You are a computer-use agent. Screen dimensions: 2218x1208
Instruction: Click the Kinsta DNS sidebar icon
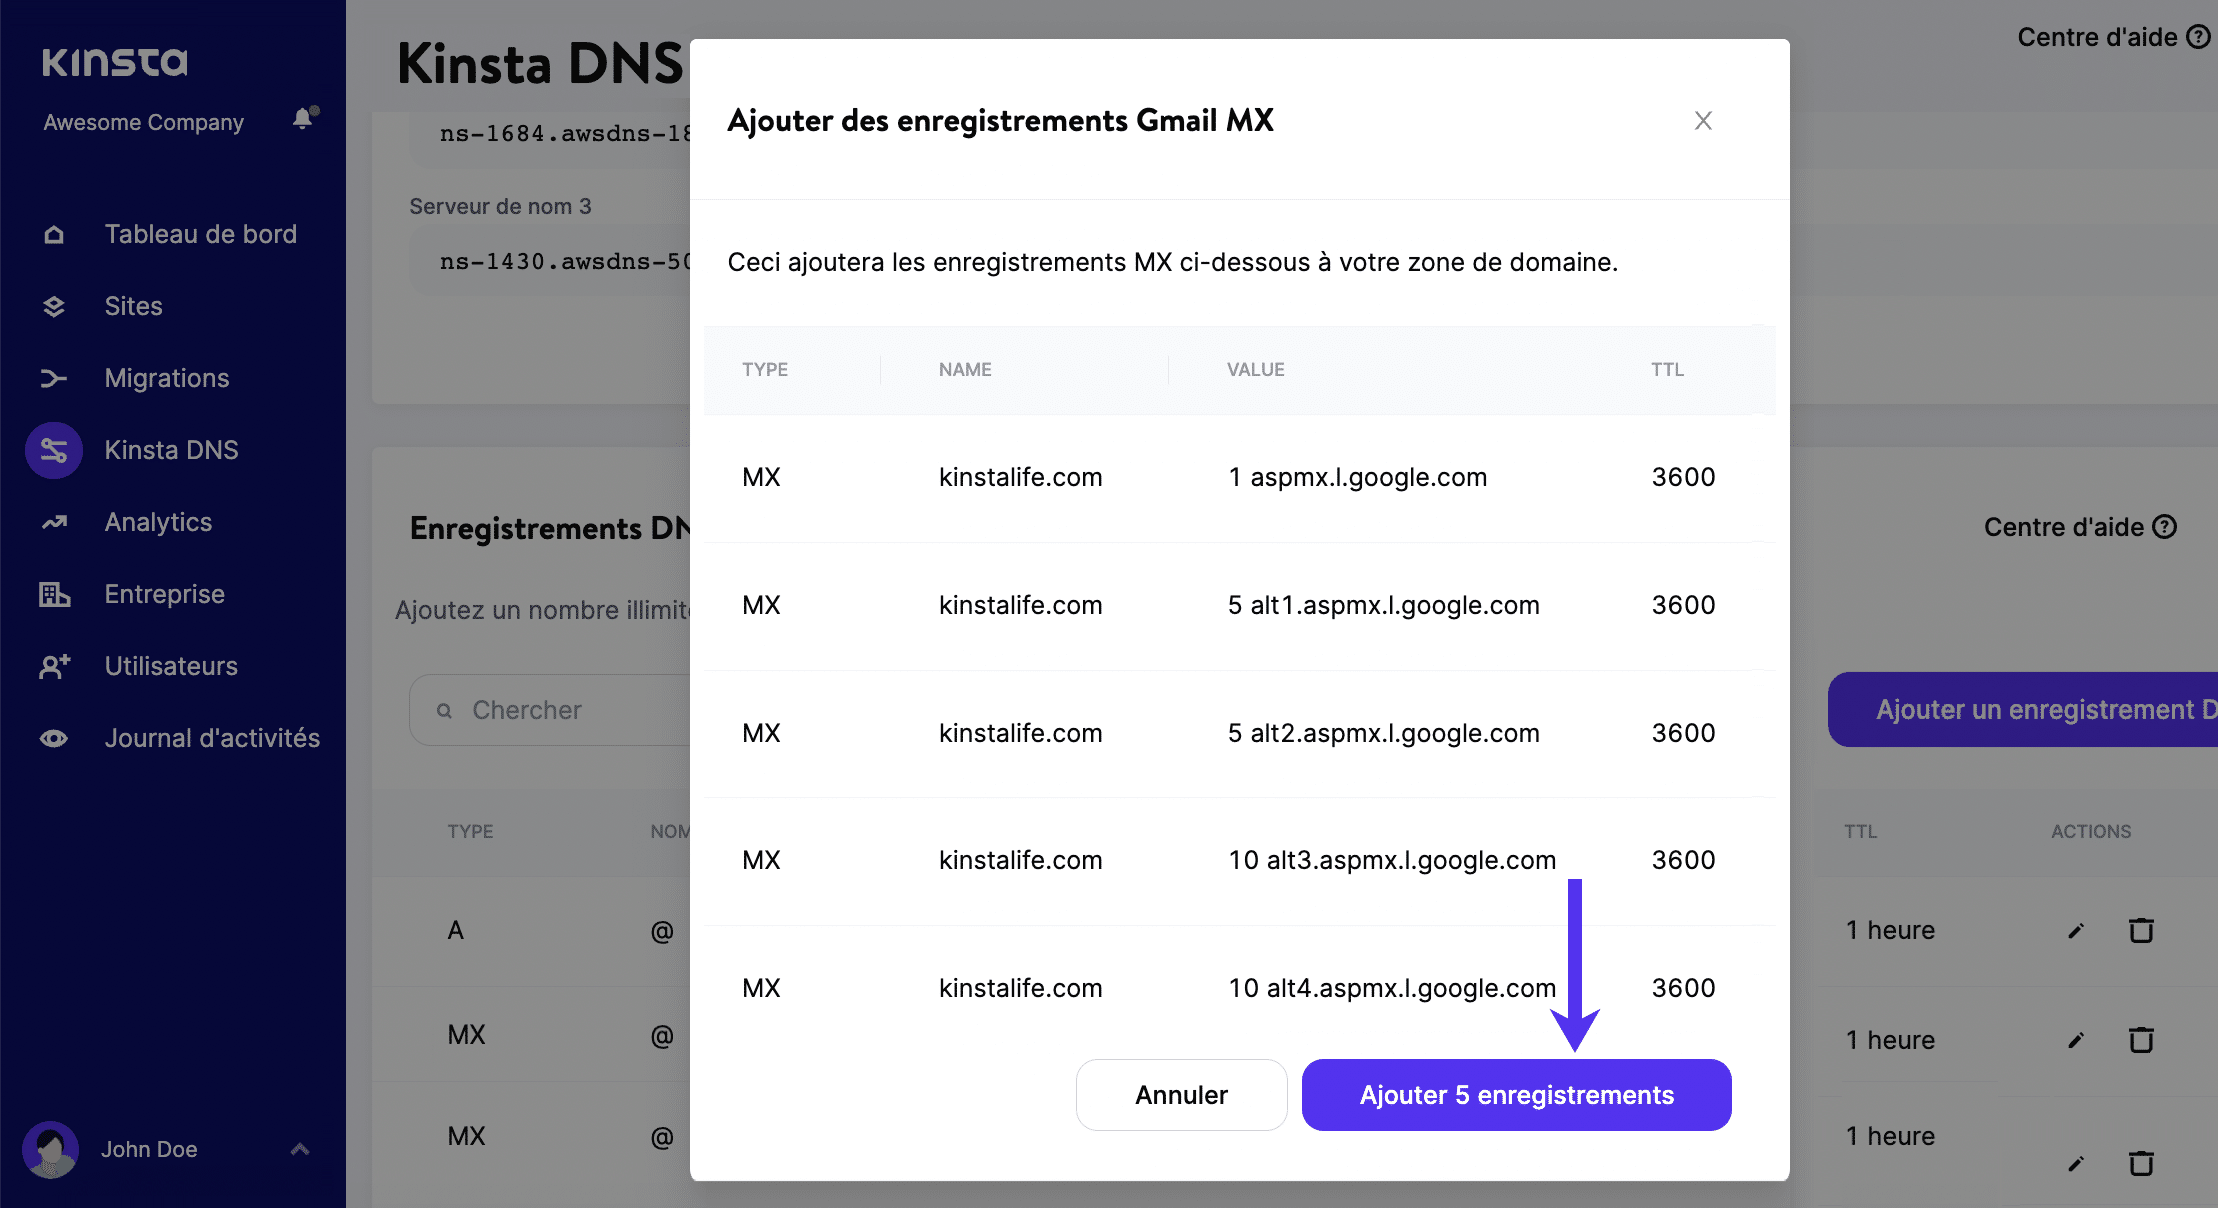click(x=54, y=449)
